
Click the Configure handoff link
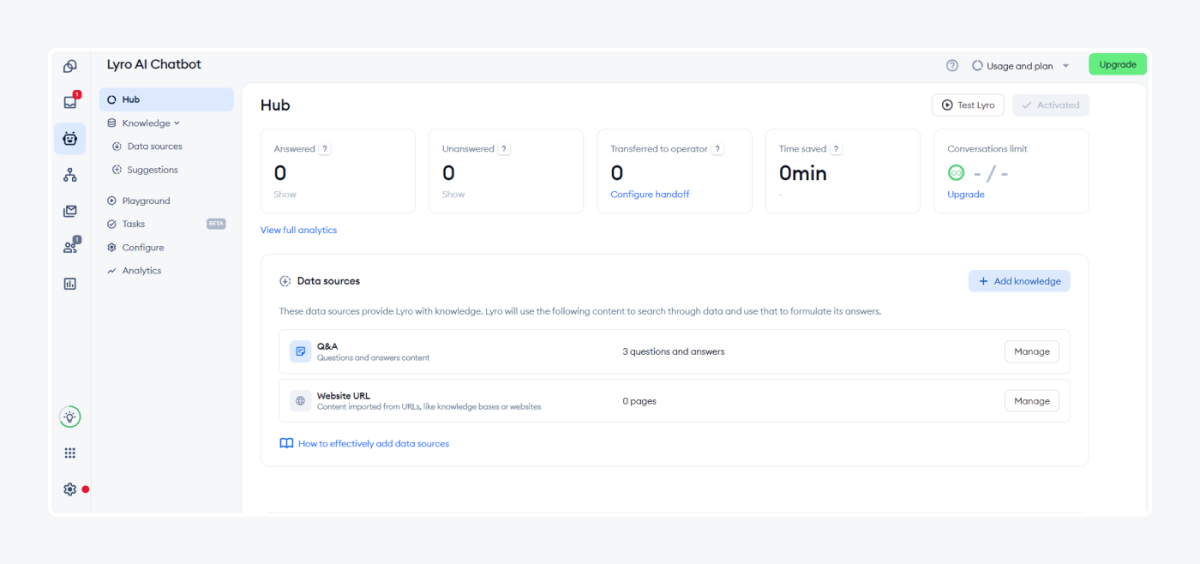(x=650, y=194)
